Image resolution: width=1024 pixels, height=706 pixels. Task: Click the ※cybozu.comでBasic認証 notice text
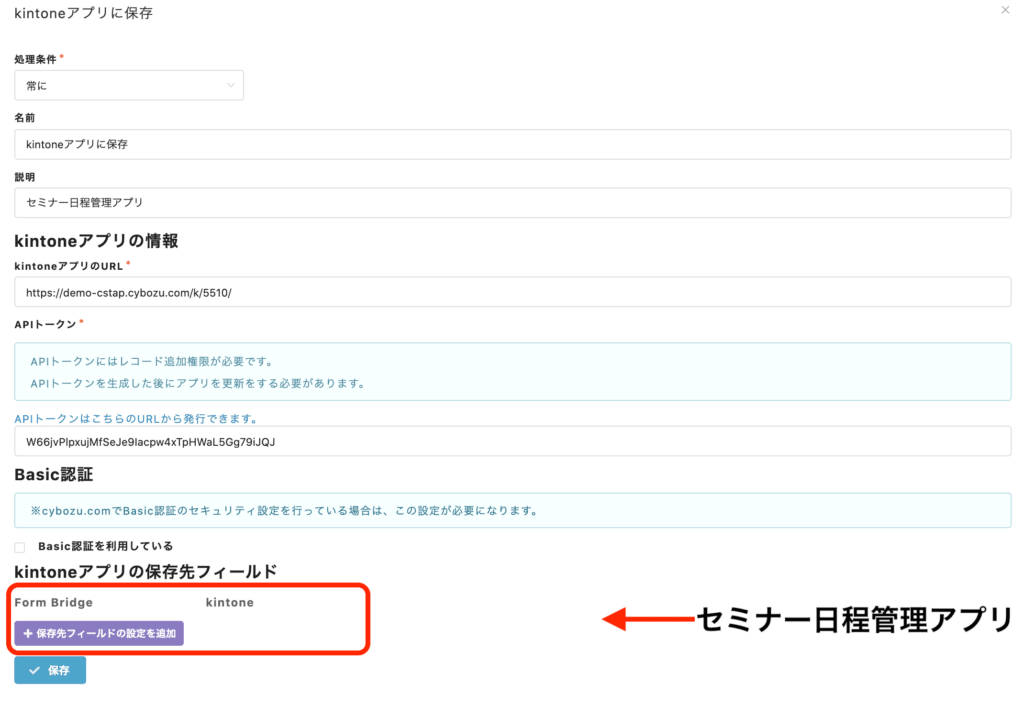(284, 511)
